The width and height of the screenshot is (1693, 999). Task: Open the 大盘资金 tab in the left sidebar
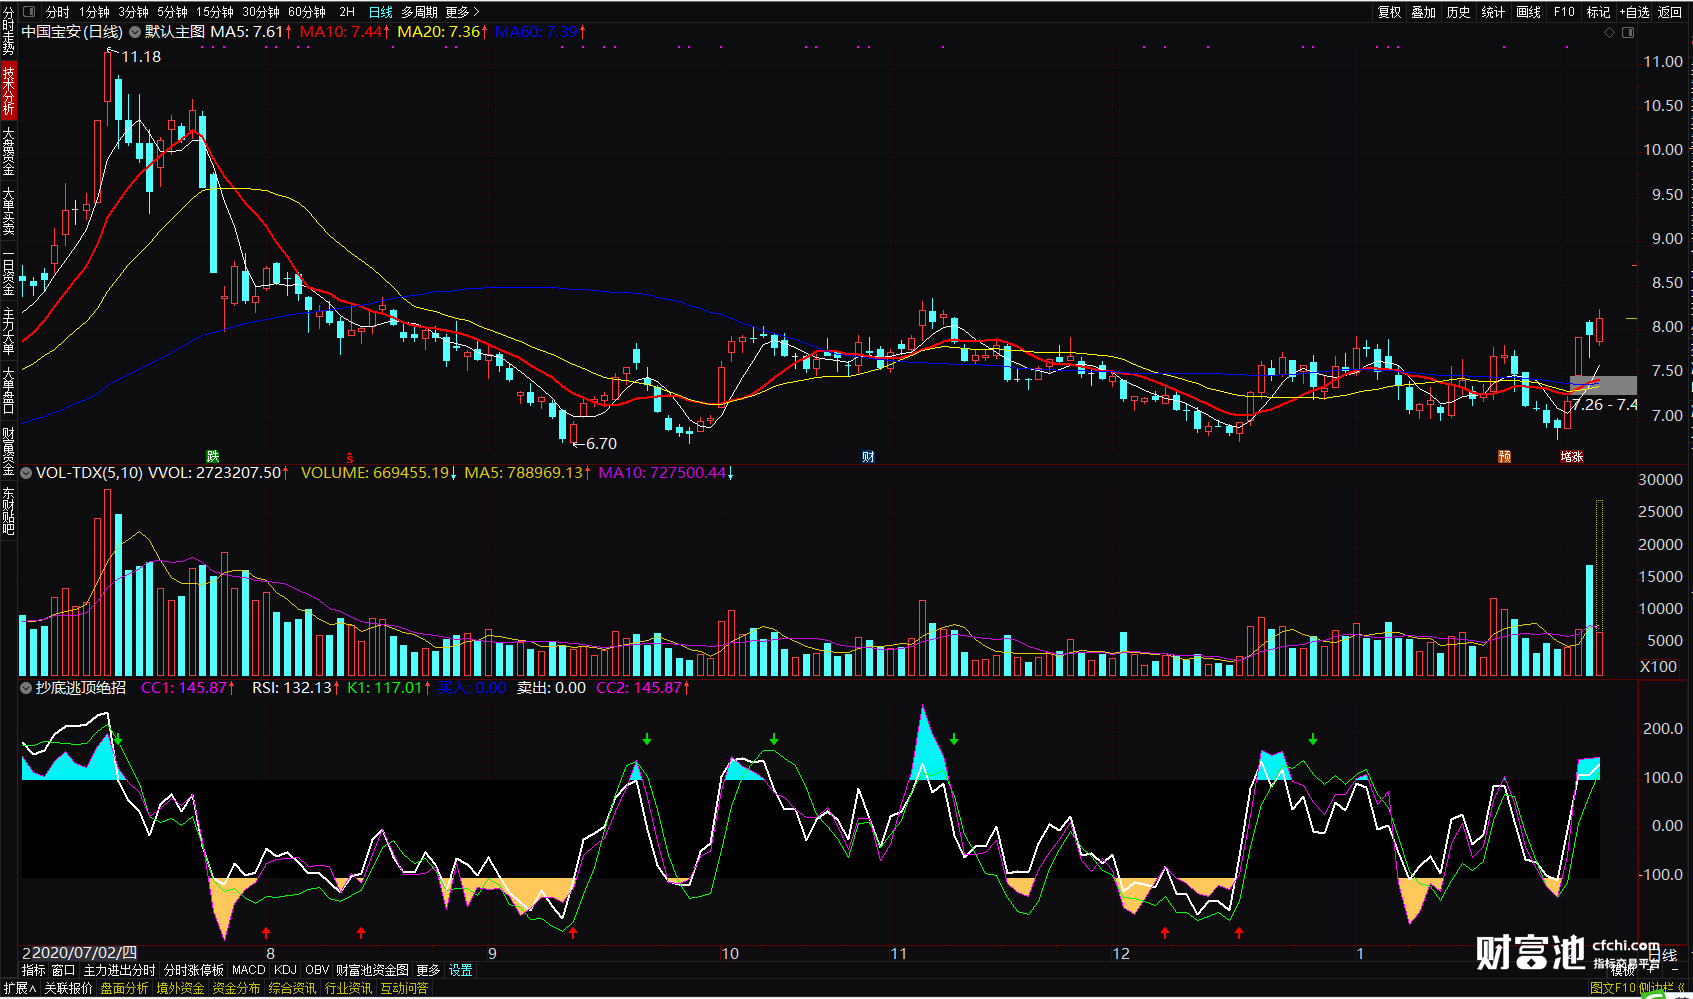(x=9, y=151)
